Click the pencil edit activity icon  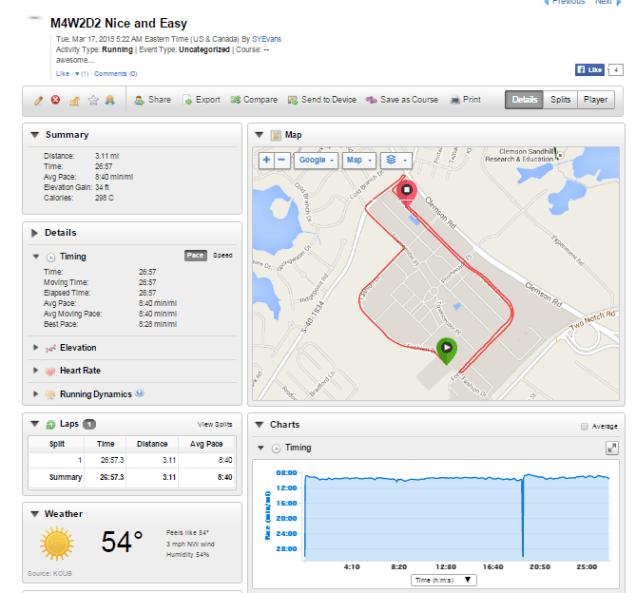[39, 100]
